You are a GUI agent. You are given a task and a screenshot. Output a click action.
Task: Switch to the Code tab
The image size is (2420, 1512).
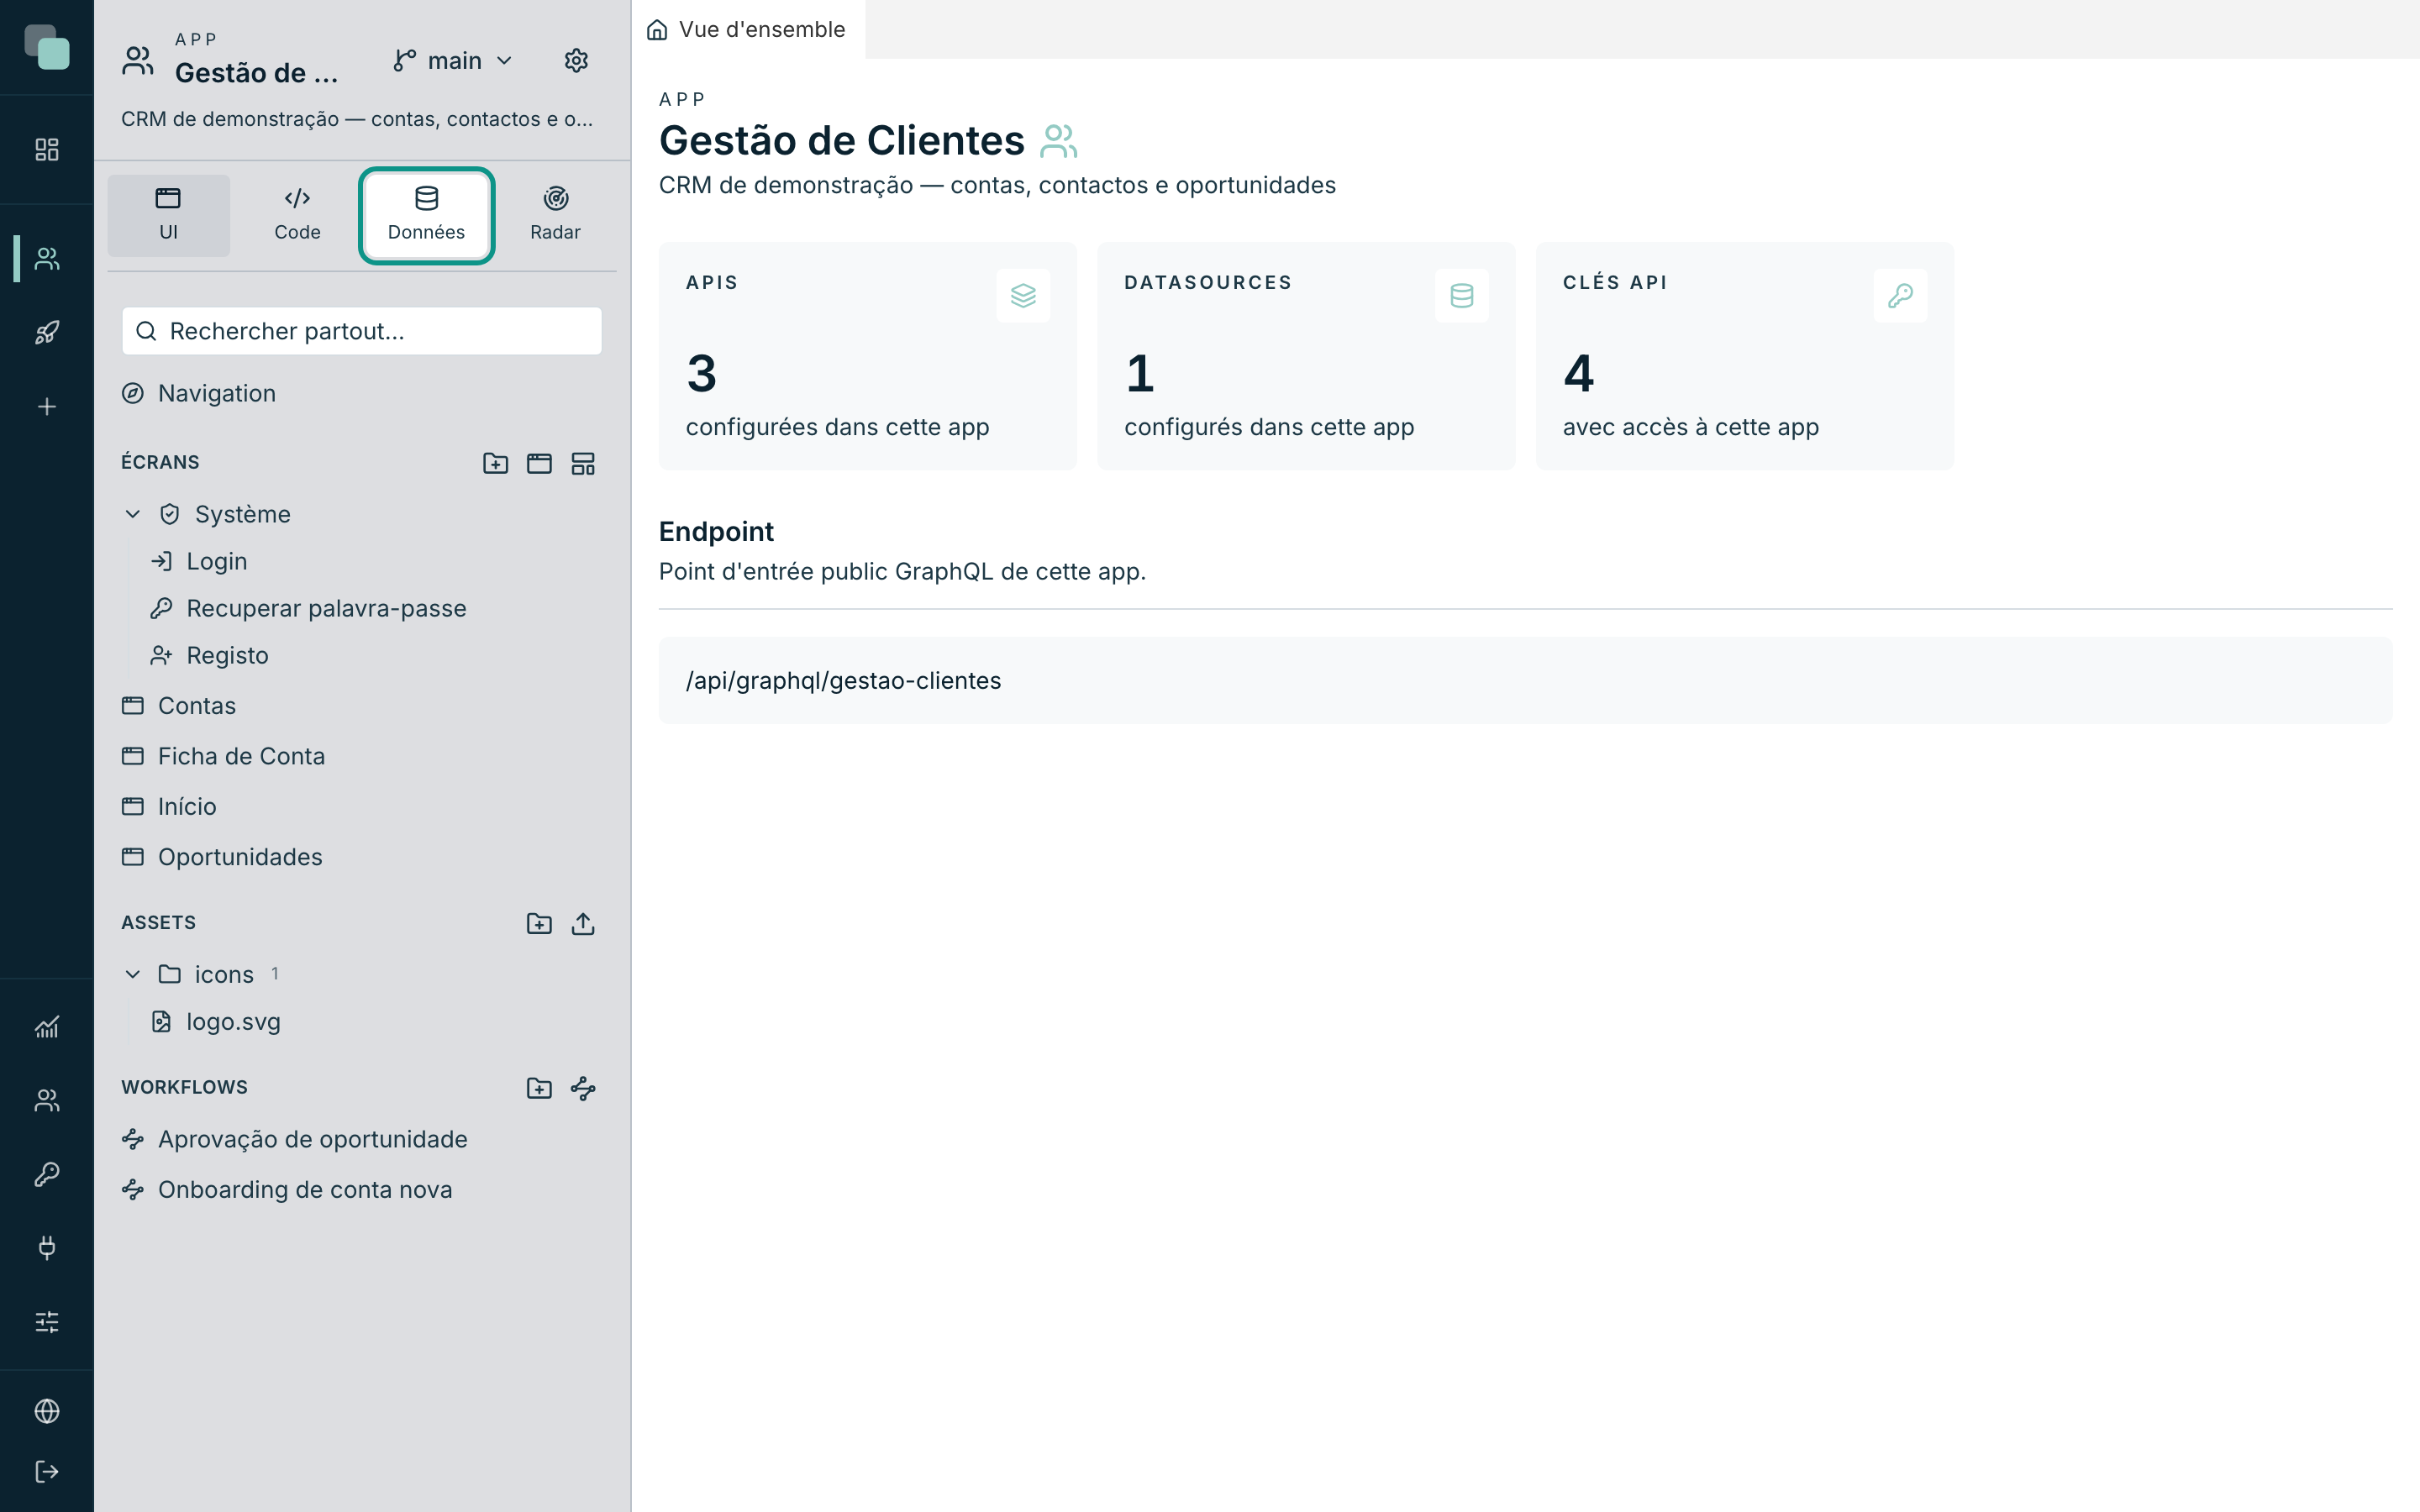pyautogui.click(x=297, y=215)
